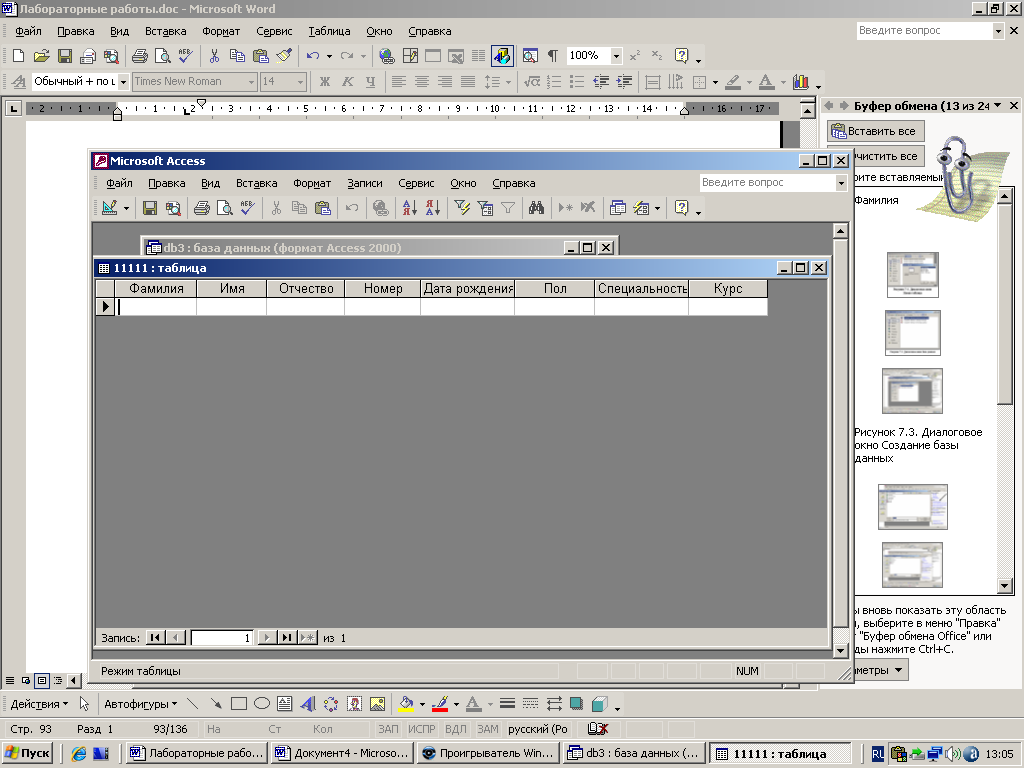
Task: Select the Rectangle tool in Drawing toolbar
Action: pyautogui.click(x=238, y=704)
